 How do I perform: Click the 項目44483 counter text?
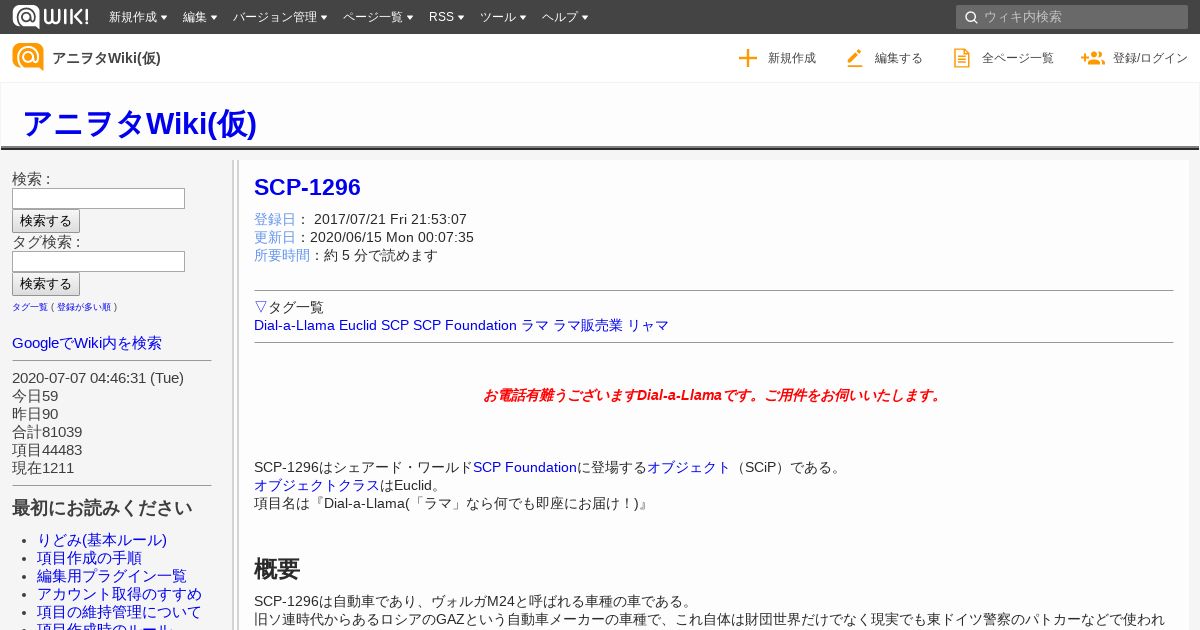(x=47, y=450)
